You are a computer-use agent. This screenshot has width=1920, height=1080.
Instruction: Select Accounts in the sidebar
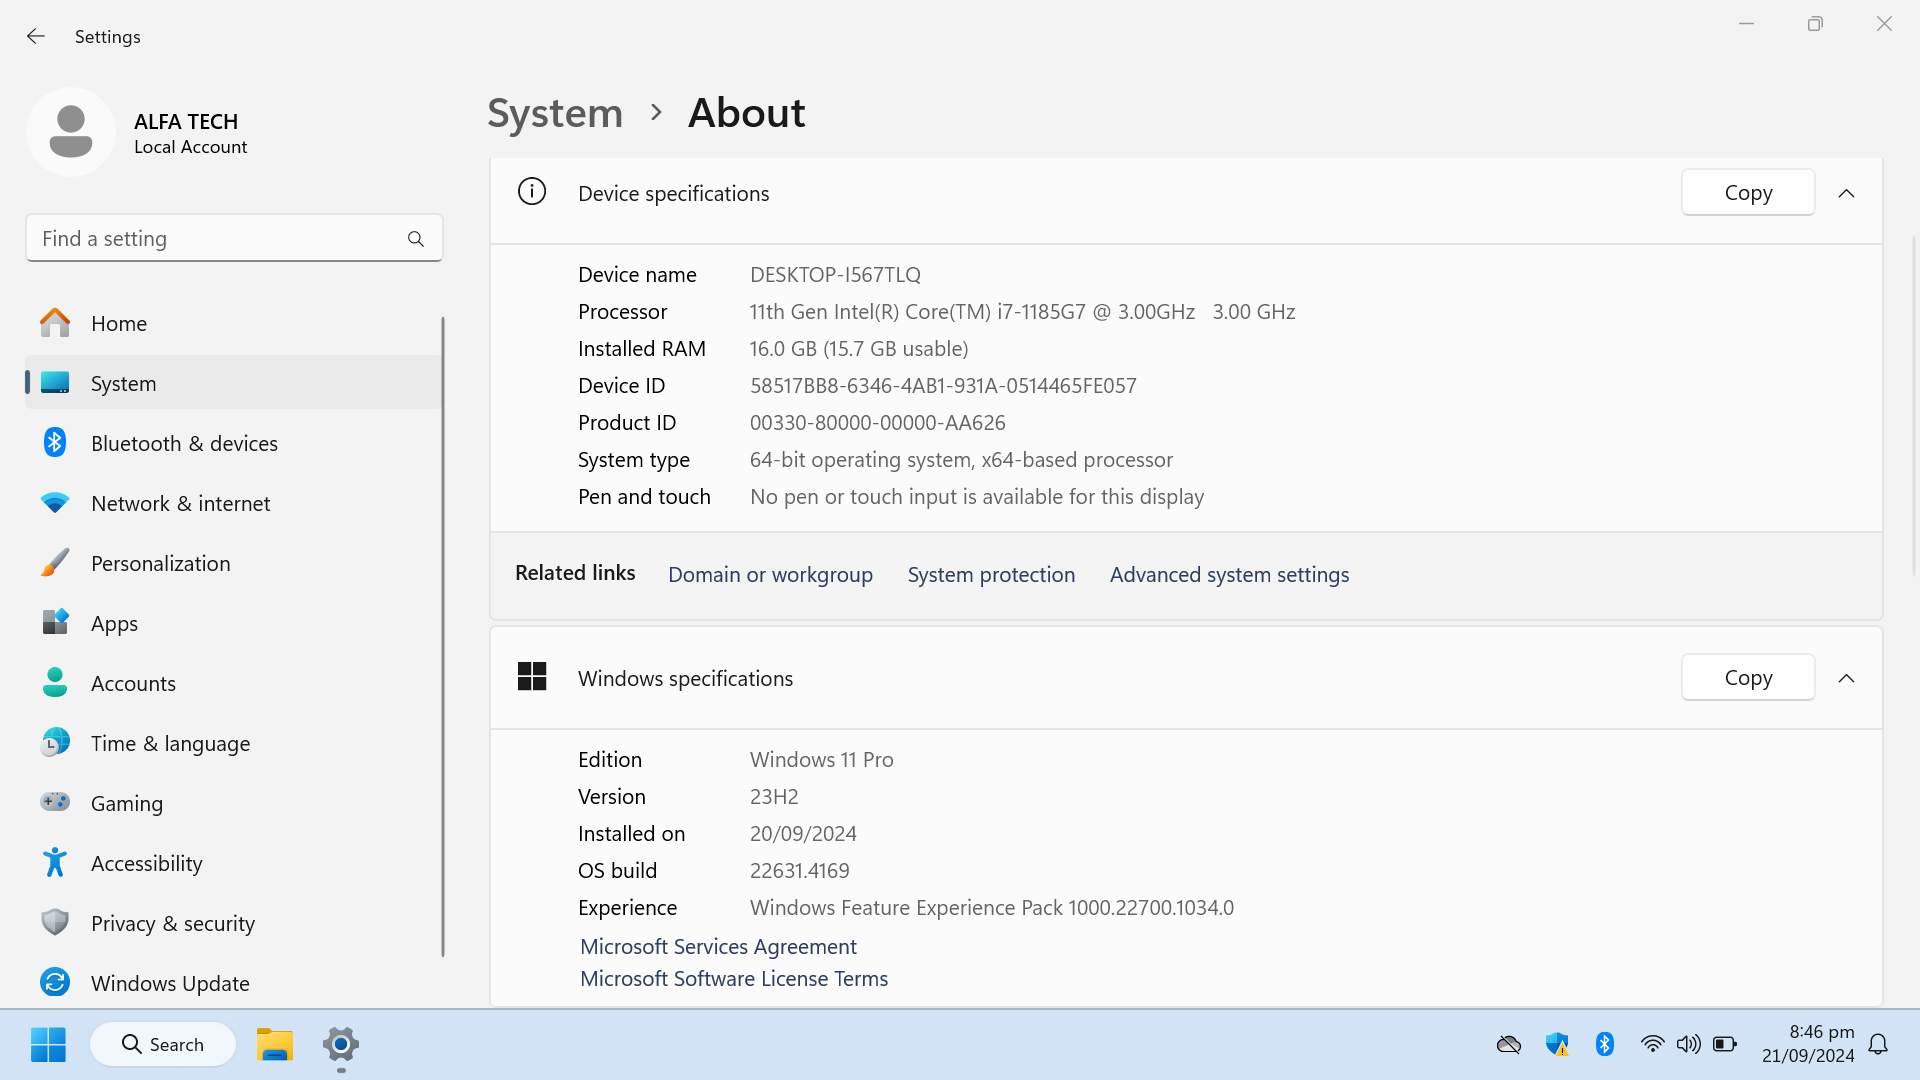point(233,683)
